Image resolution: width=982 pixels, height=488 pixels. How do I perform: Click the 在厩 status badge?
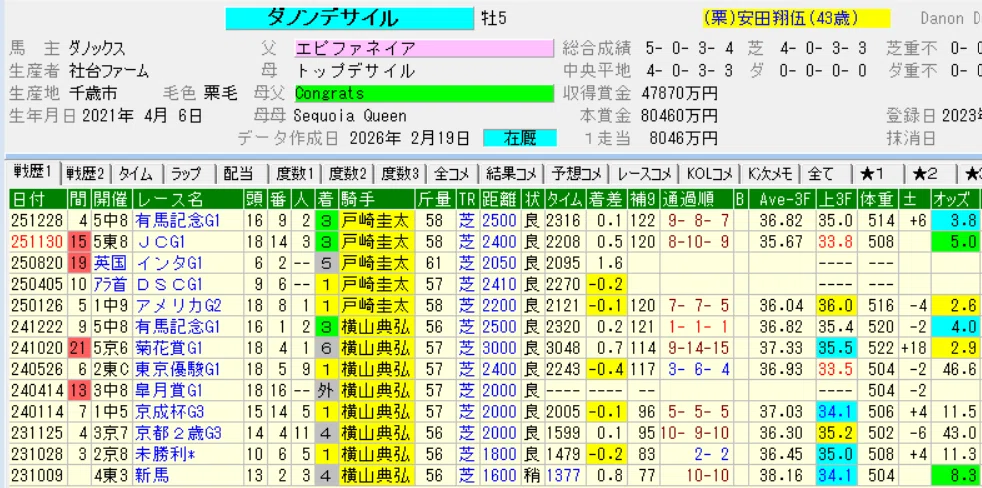(x=520, y=138)
